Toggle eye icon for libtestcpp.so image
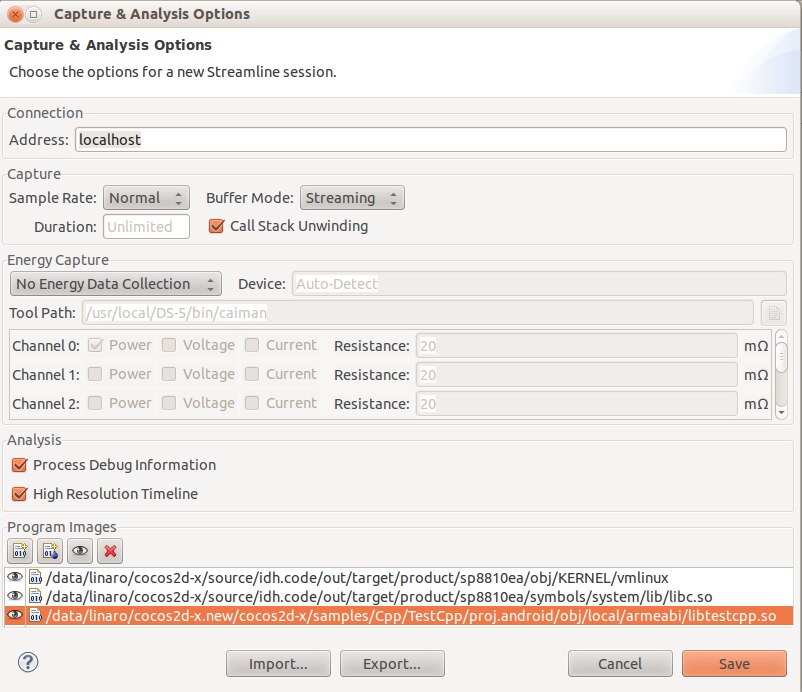Image resolution: width=802 pixels, height=692 pixels. pyautogui.click(x=15, y=616)
